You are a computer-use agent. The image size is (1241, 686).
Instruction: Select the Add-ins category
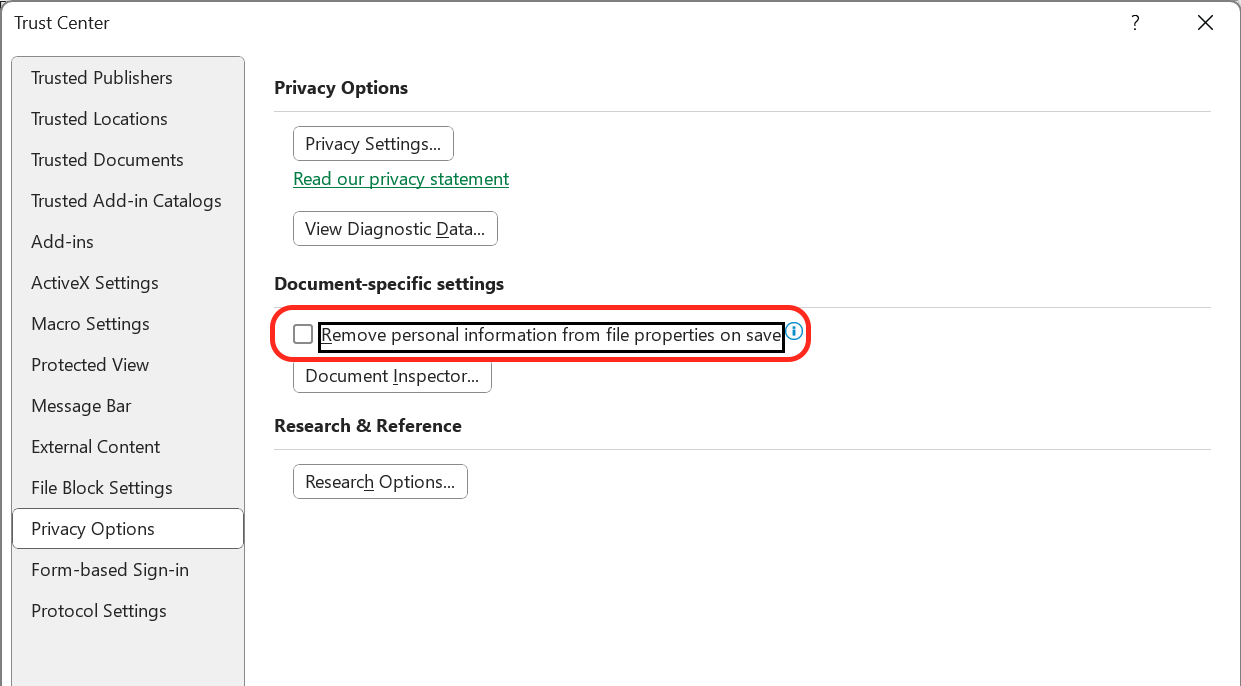[62, 242]
